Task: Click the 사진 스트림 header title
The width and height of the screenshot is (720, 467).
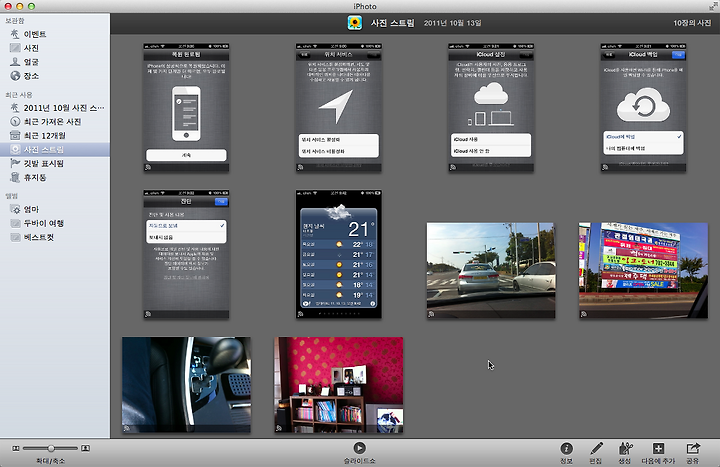Action: coord(392,23)
